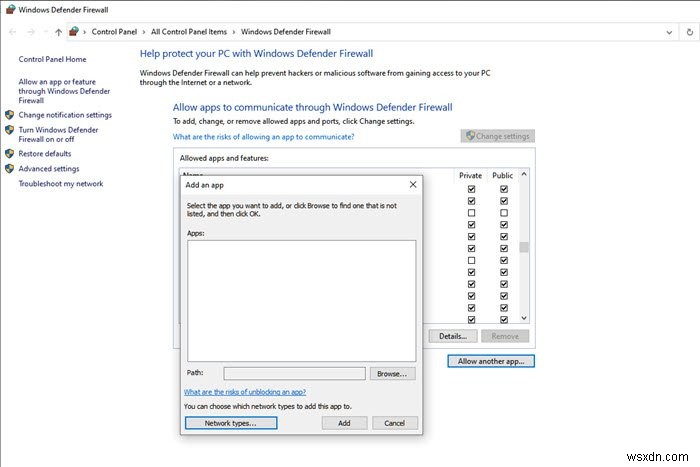
Task: Enable the third row's unchecked Private checkbox
Action: click(x=471, y=213)
